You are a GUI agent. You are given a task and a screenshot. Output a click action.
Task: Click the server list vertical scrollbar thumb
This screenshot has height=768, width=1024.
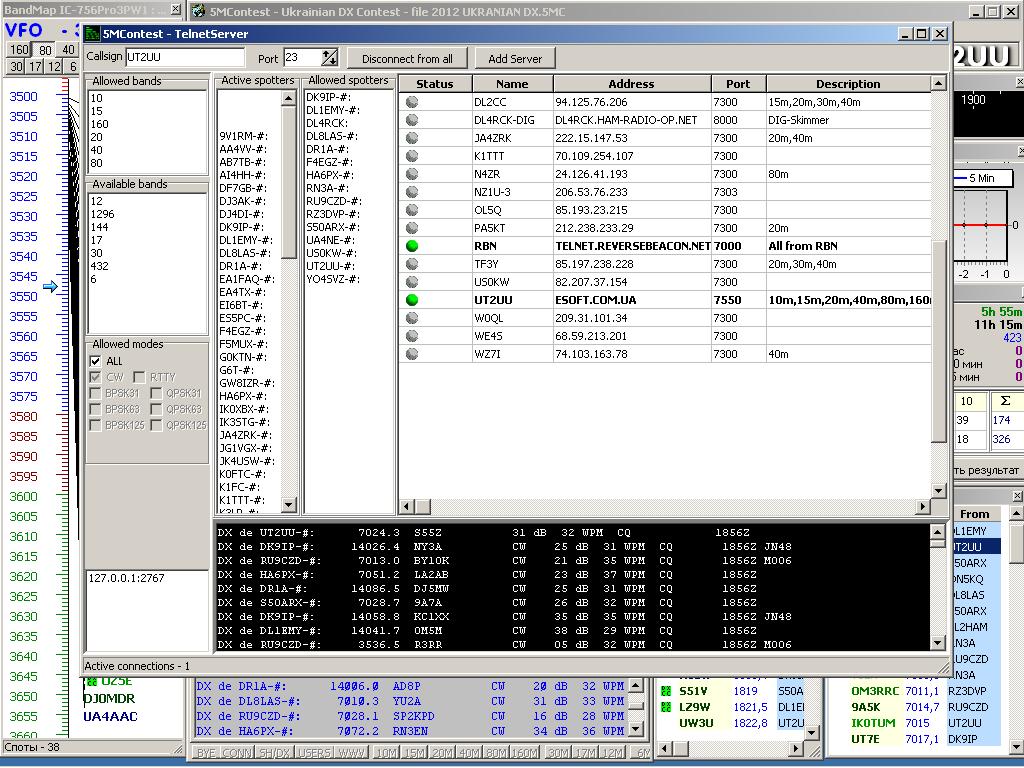pyautogui.click(x=938, y=340)
